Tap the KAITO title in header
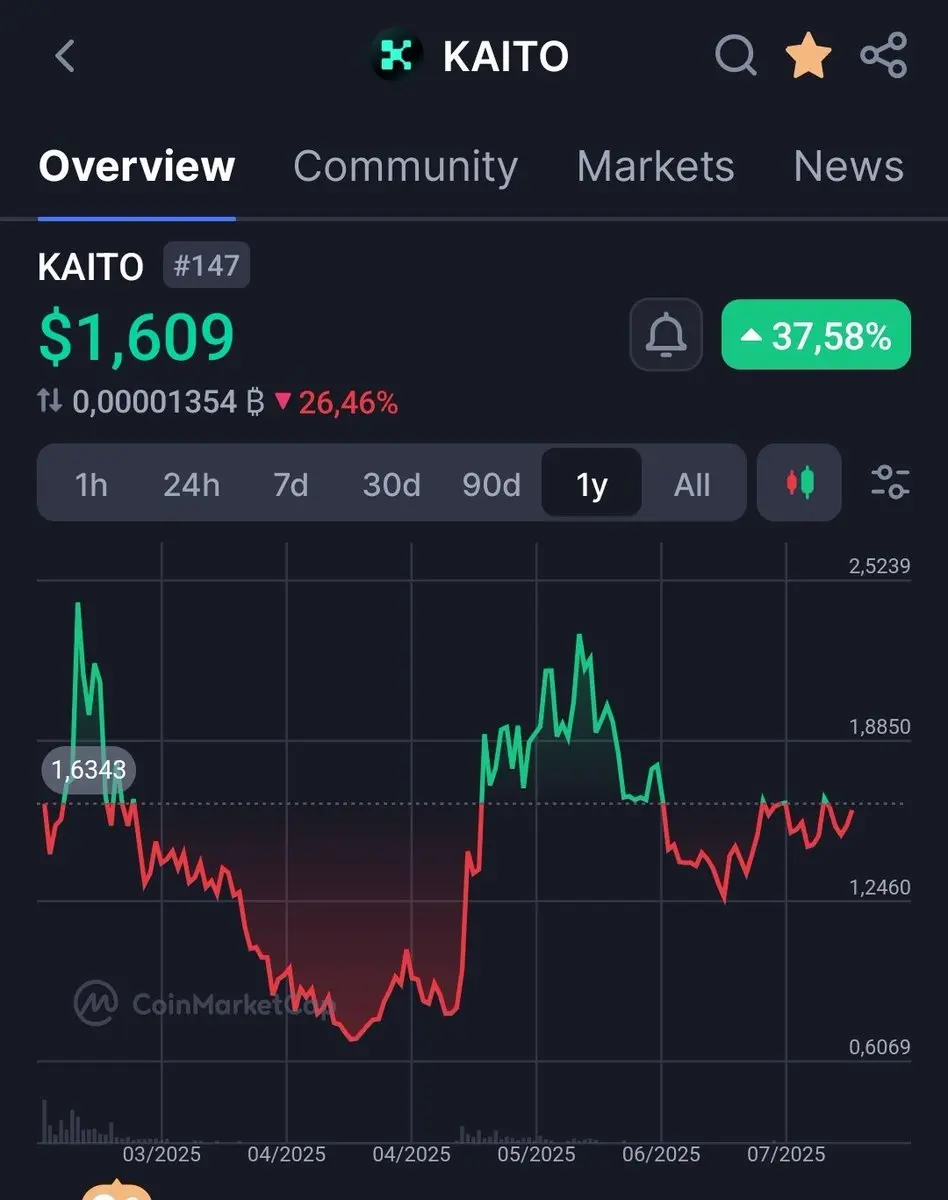Image resolution: width=948 pixels, height=1200 pixels. click(506, 57)
